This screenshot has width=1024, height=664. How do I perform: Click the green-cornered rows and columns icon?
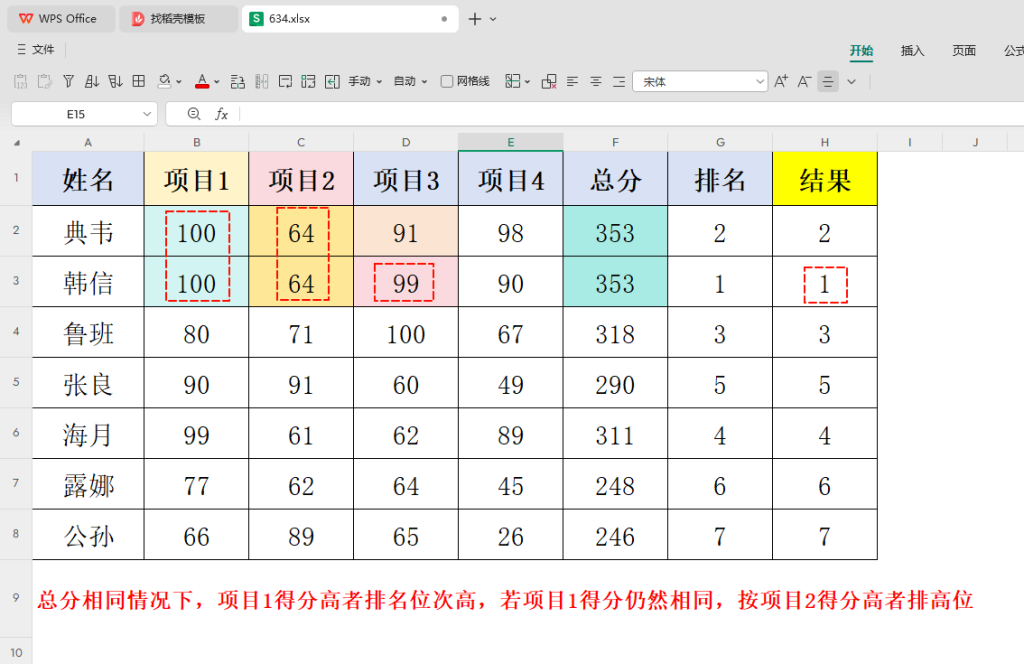pos(308,82)
